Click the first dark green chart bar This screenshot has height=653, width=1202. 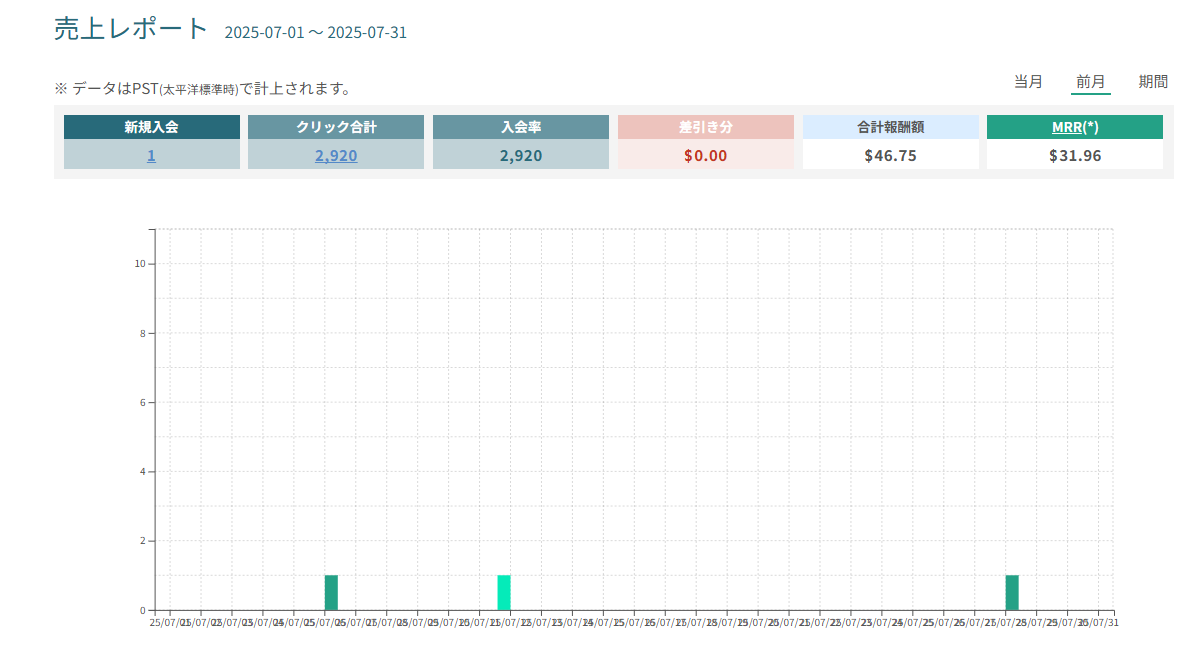(x=331, y=593)
